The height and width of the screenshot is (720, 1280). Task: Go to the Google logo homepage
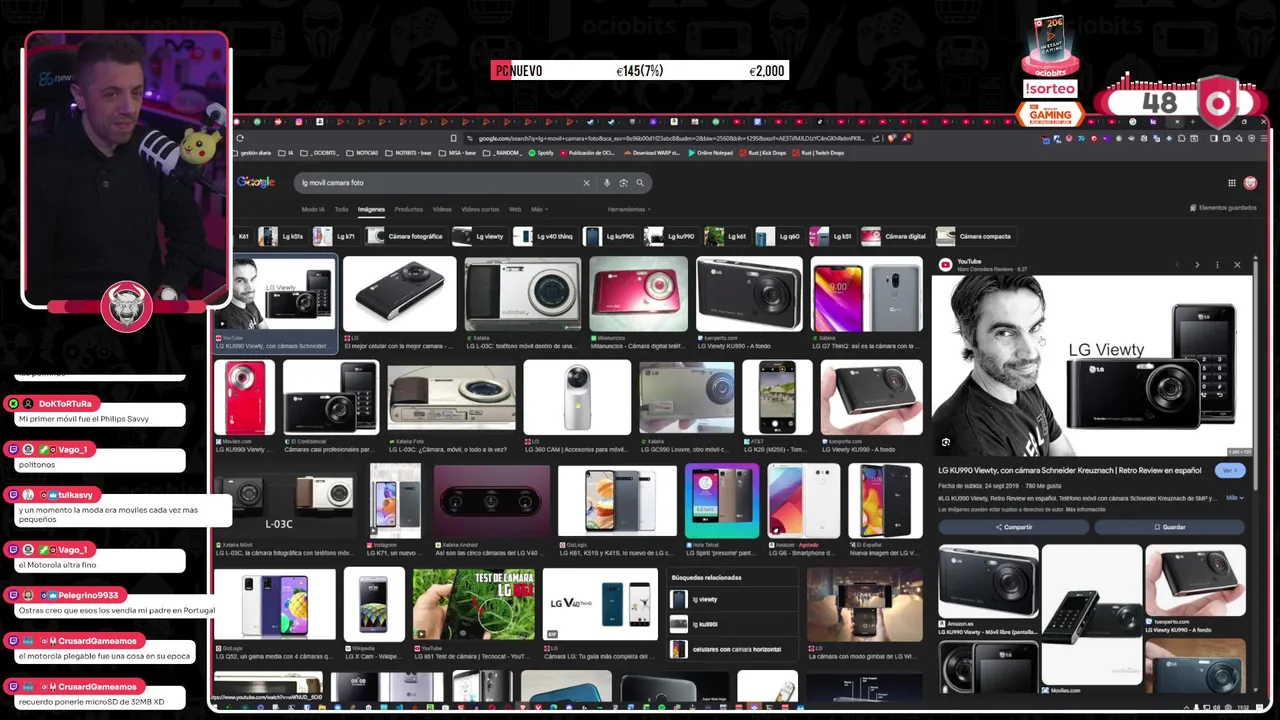click(256, 182)
